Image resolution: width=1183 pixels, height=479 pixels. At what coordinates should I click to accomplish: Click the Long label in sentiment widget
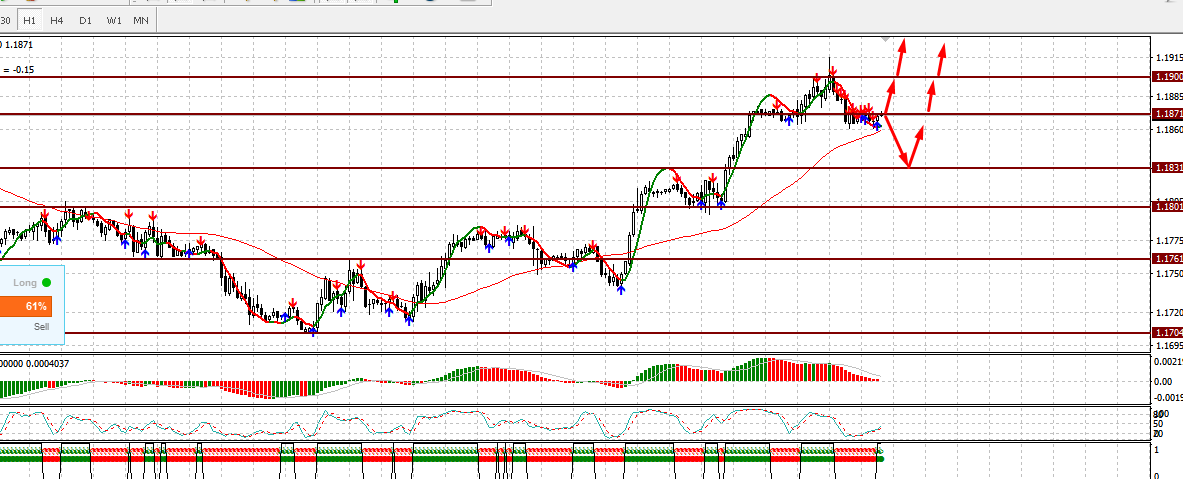pyautogui.click(x=25, y=283)
